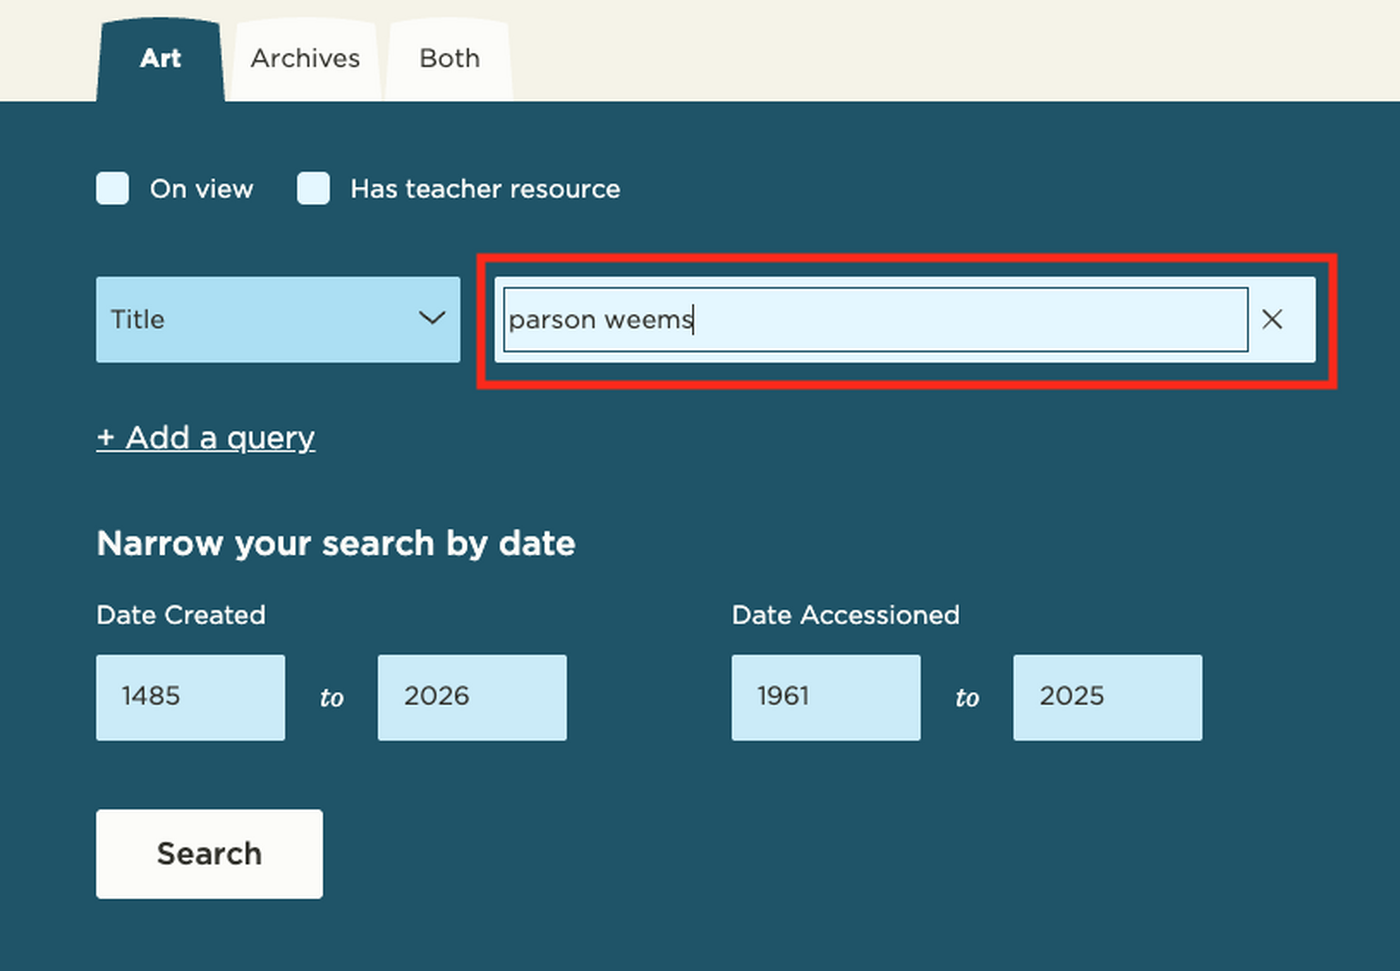Switch to the Both tab
This screenshot has height=971, width=1400.
click(448, 58)
